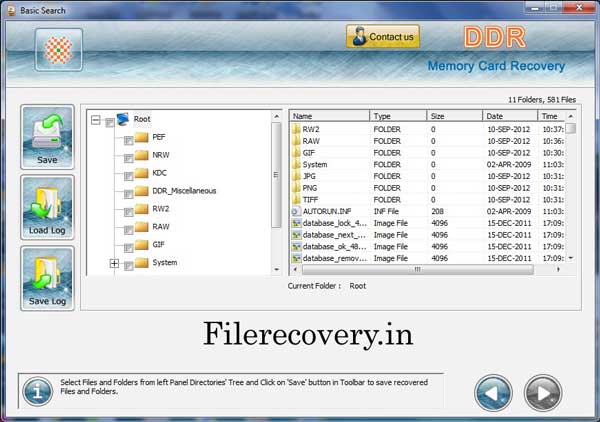Click the RW2 folder icon in tree

142,209
